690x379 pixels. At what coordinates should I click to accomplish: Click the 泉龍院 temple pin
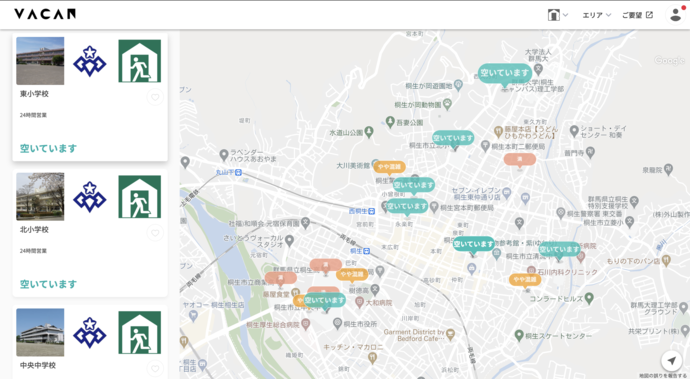tap(668, 169)
